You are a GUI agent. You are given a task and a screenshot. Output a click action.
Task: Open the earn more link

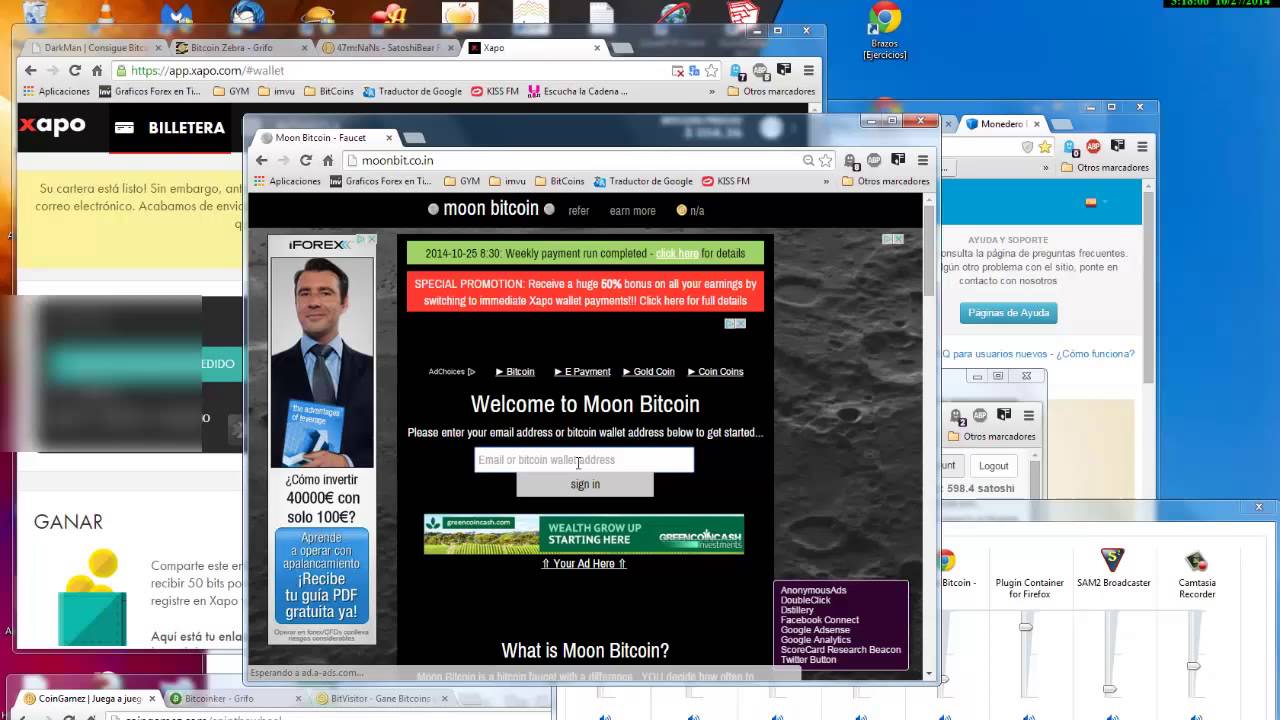click(x=633, y=211)
